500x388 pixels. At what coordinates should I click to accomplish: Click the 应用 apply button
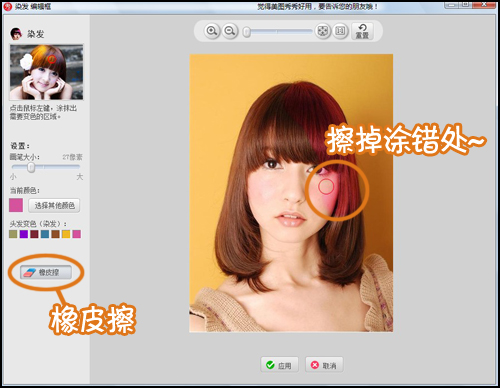[x=279, y=365]
